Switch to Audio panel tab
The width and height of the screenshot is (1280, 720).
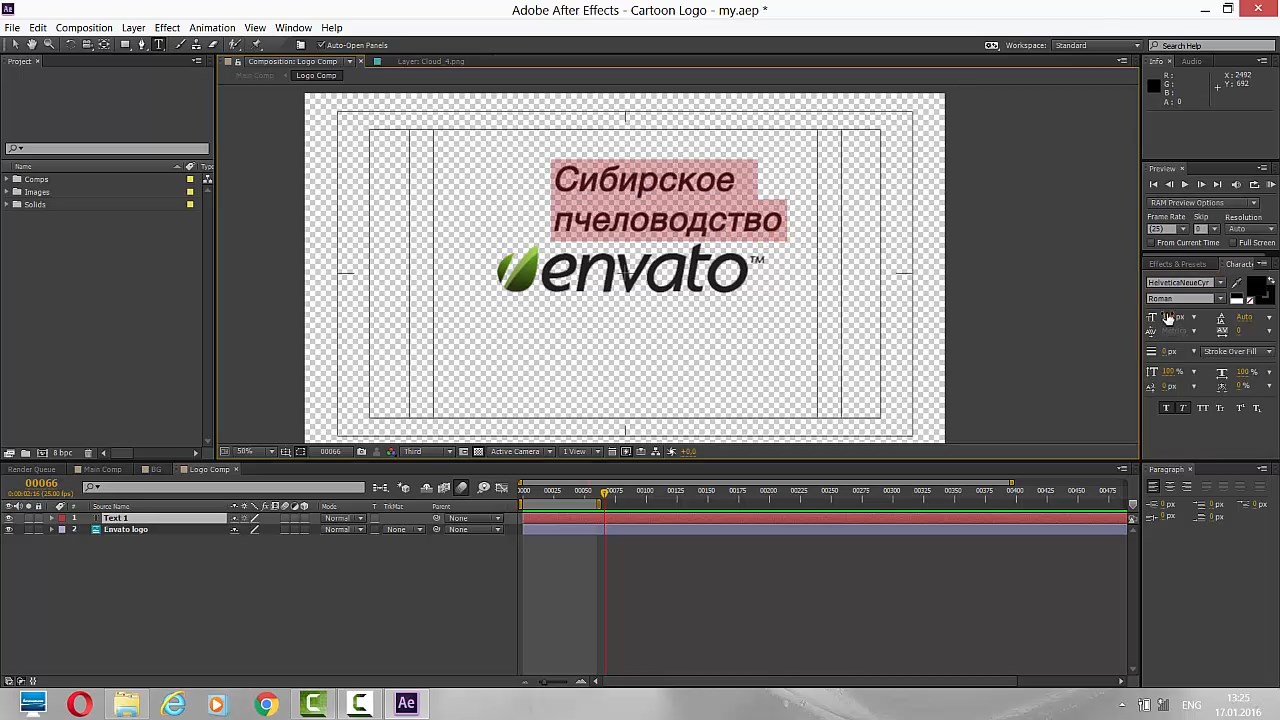point(1191,61)
